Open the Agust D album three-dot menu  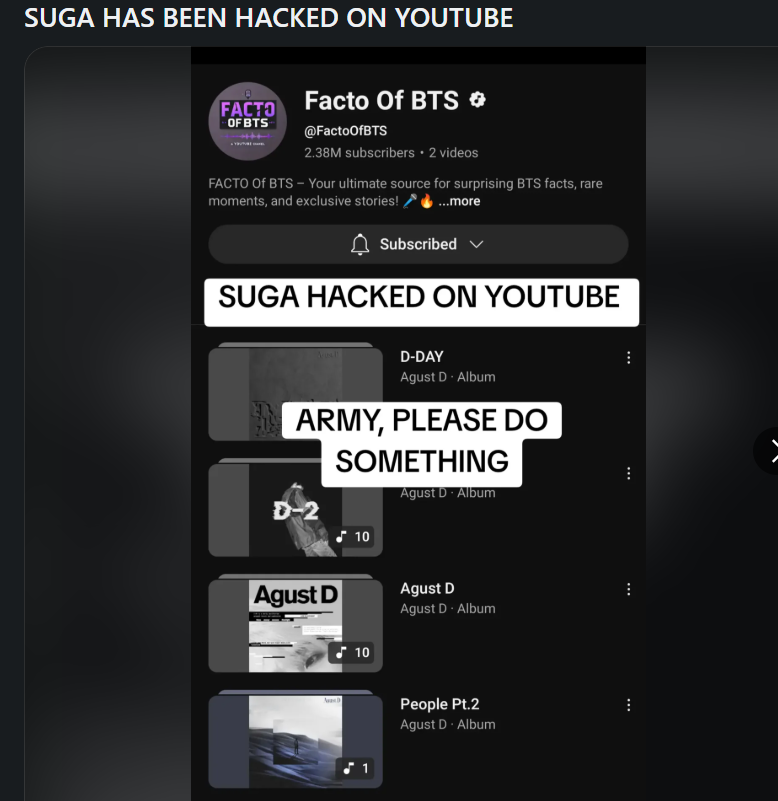pyautogui.click(x=628, y=590)
